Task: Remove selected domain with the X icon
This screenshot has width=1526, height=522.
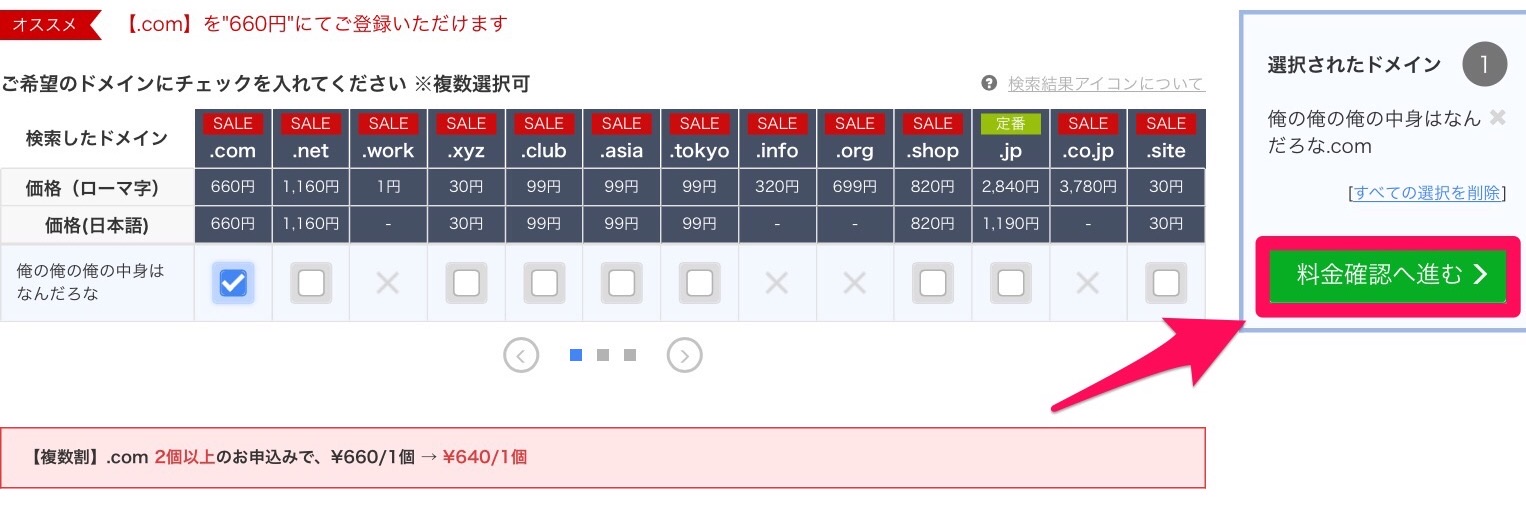Action: (1497, 118)
